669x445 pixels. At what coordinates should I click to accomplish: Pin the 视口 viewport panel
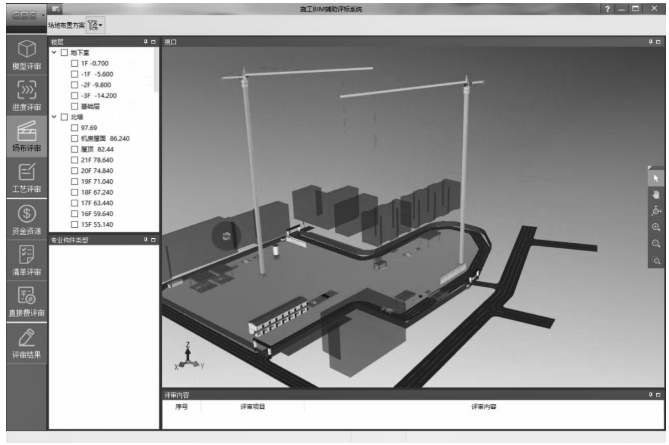(x=651, y=42)
